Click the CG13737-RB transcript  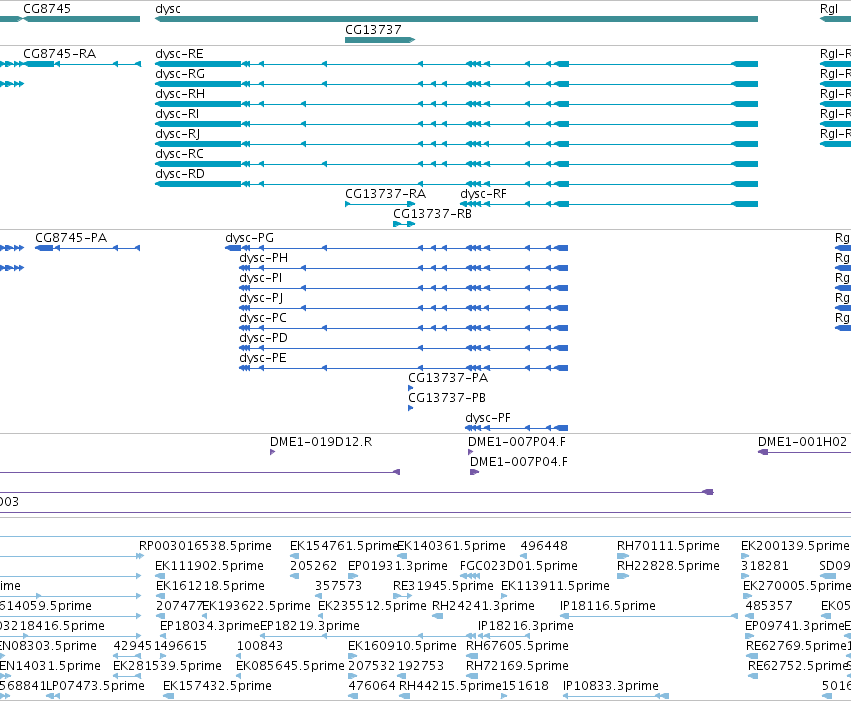pos(404,224)
